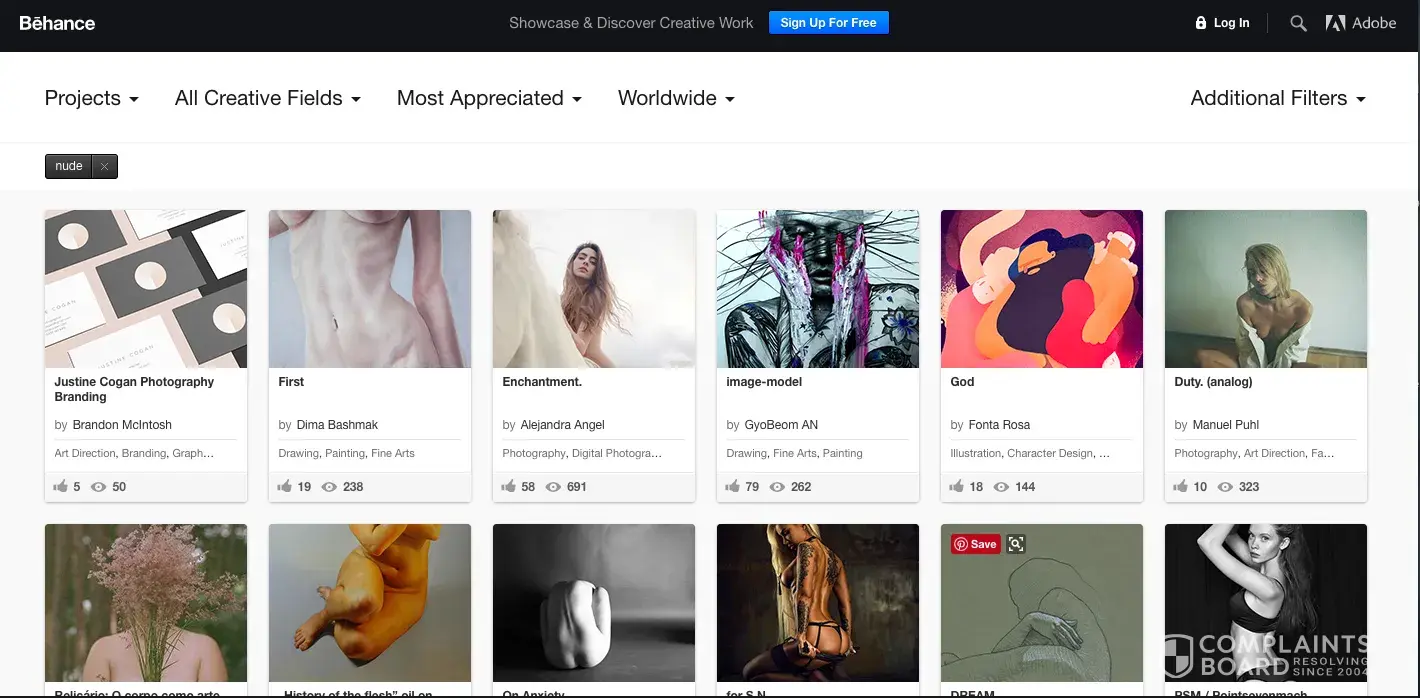
Task: Click the visual search icon beside the Save button
Action: pyautogui.click(x=1016, y=544)
